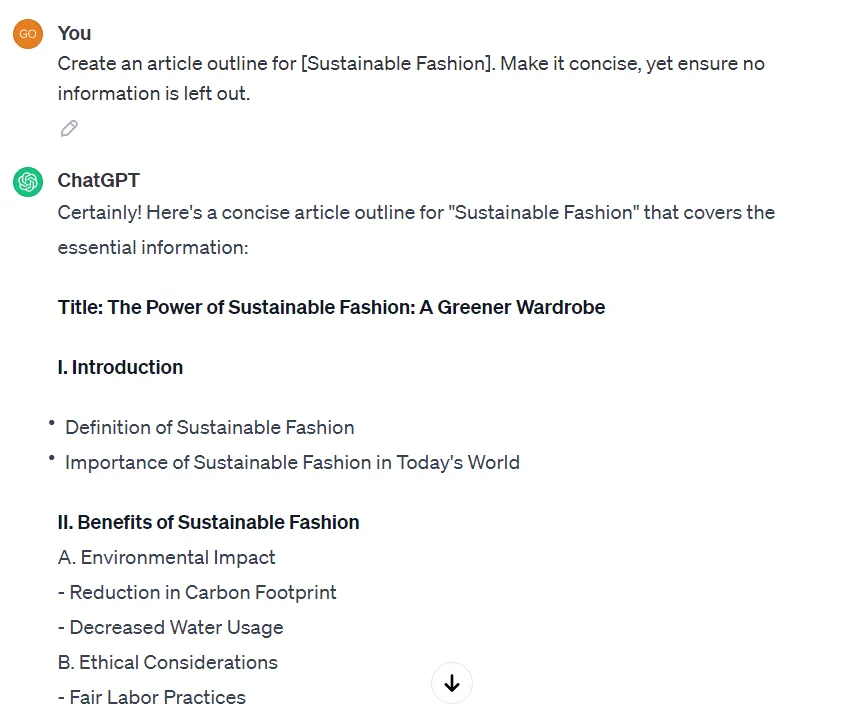Screen dimensions: 860x713
Task: Click the 'II. Benefits of Sustainable Fashion' heading
Action: (208, 522)
